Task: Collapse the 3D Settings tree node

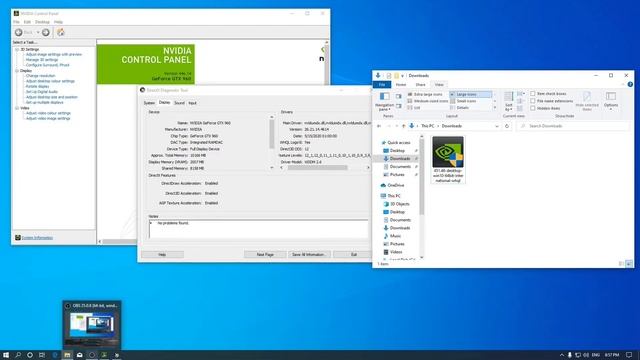Action: click(17, 49)
